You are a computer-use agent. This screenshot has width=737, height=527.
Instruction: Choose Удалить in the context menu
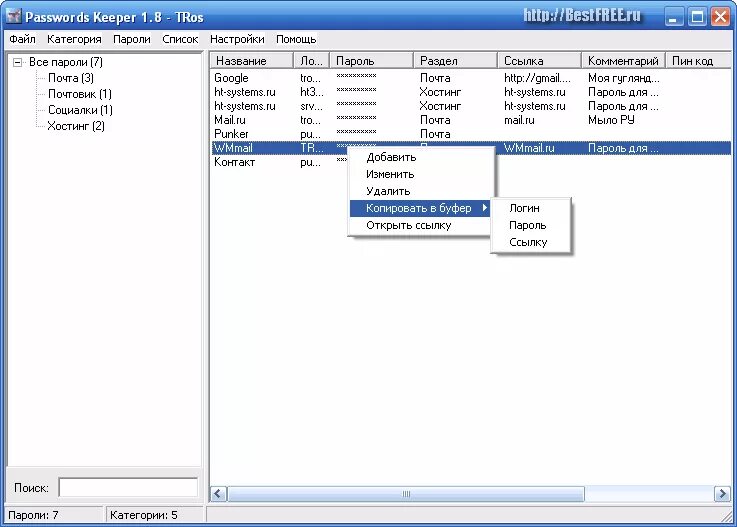tap(420, 191)
